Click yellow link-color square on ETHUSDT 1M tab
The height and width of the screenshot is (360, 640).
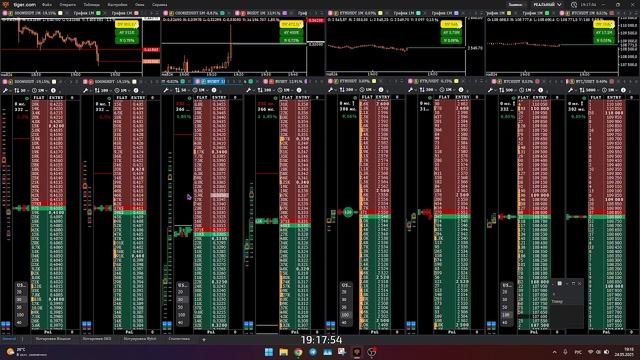[x=380, y=13]
